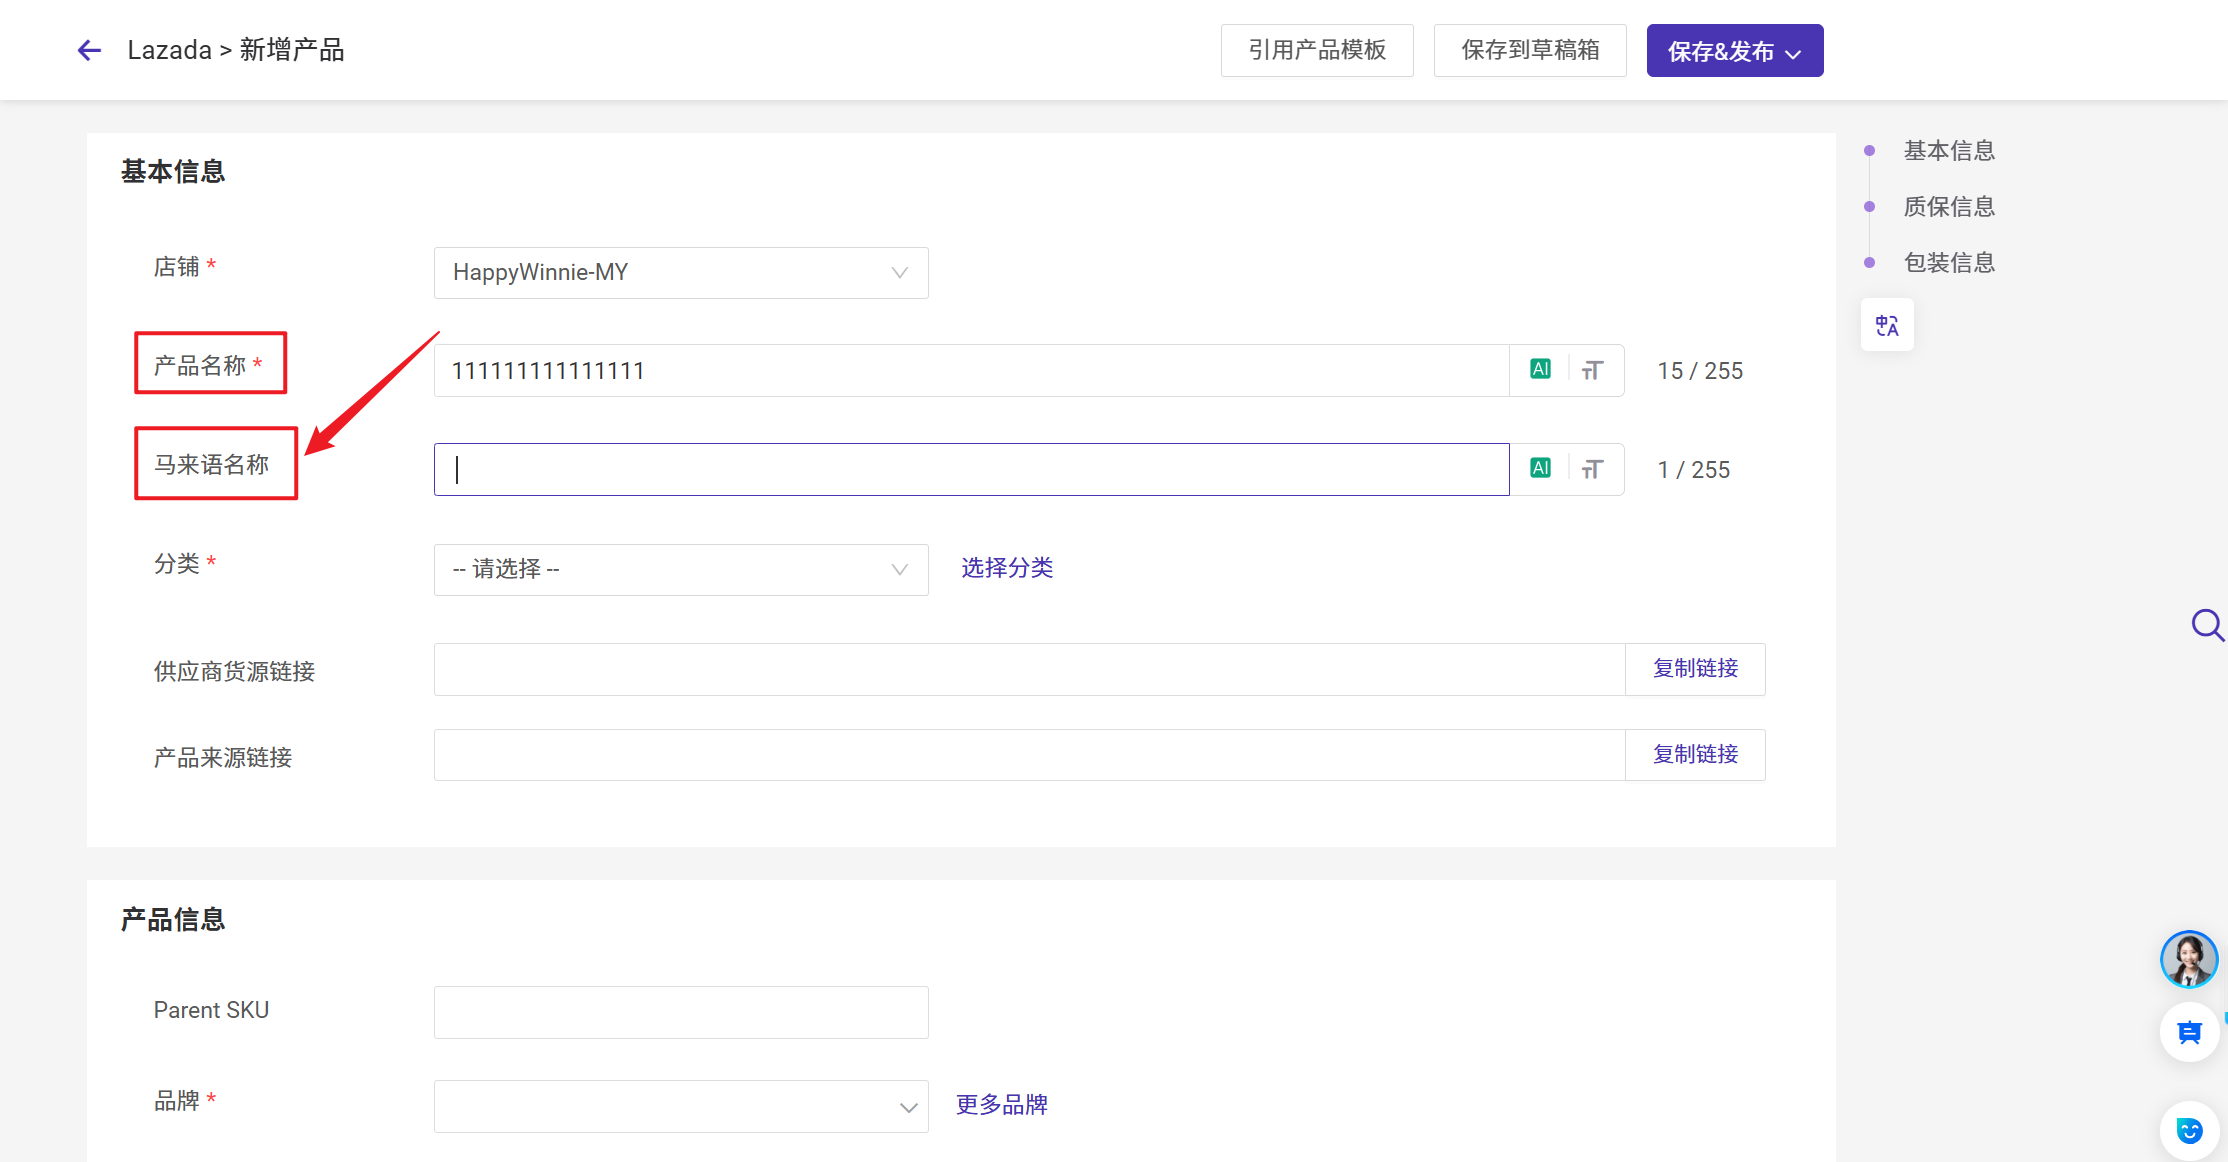Image resolution: width=2228 pixels, height=1162 pixels.
Task: Click 复制链接 for 供应商货源链接
Action: click(1695, 669)
